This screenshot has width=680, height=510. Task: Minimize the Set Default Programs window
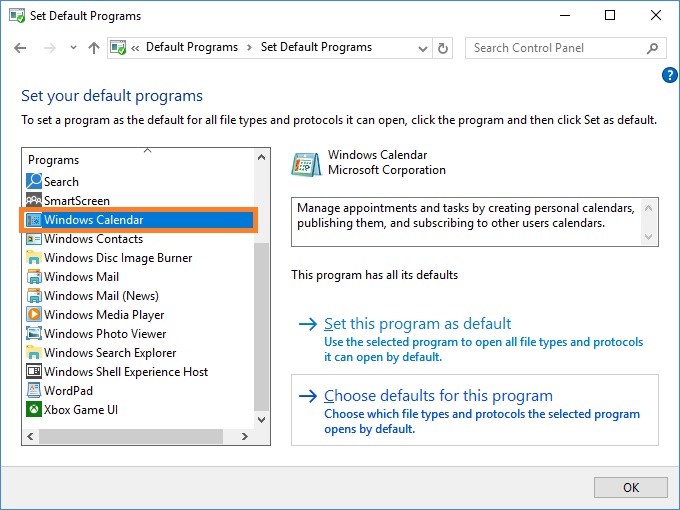coord(565,15)
